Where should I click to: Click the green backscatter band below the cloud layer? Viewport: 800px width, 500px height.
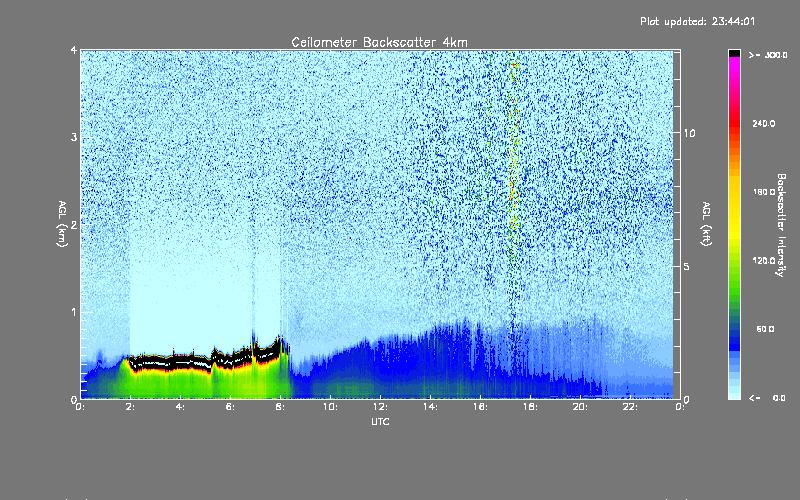(x=204, y=384)
